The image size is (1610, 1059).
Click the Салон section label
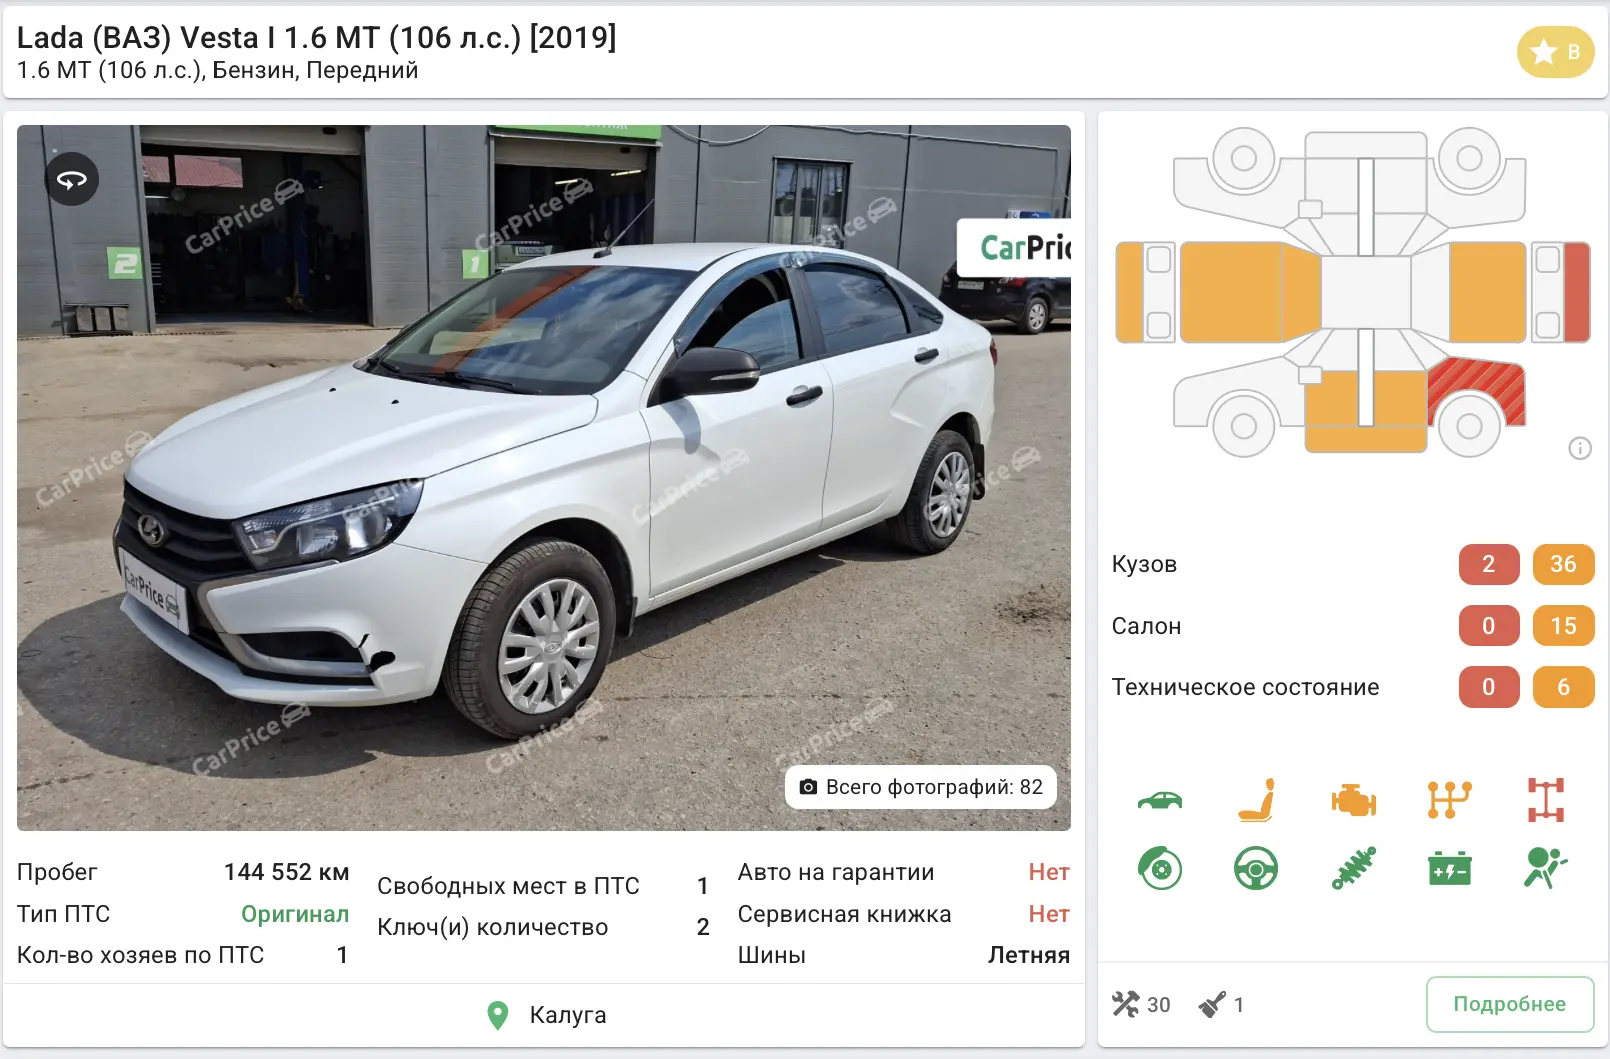click(x=1146, y=626)
